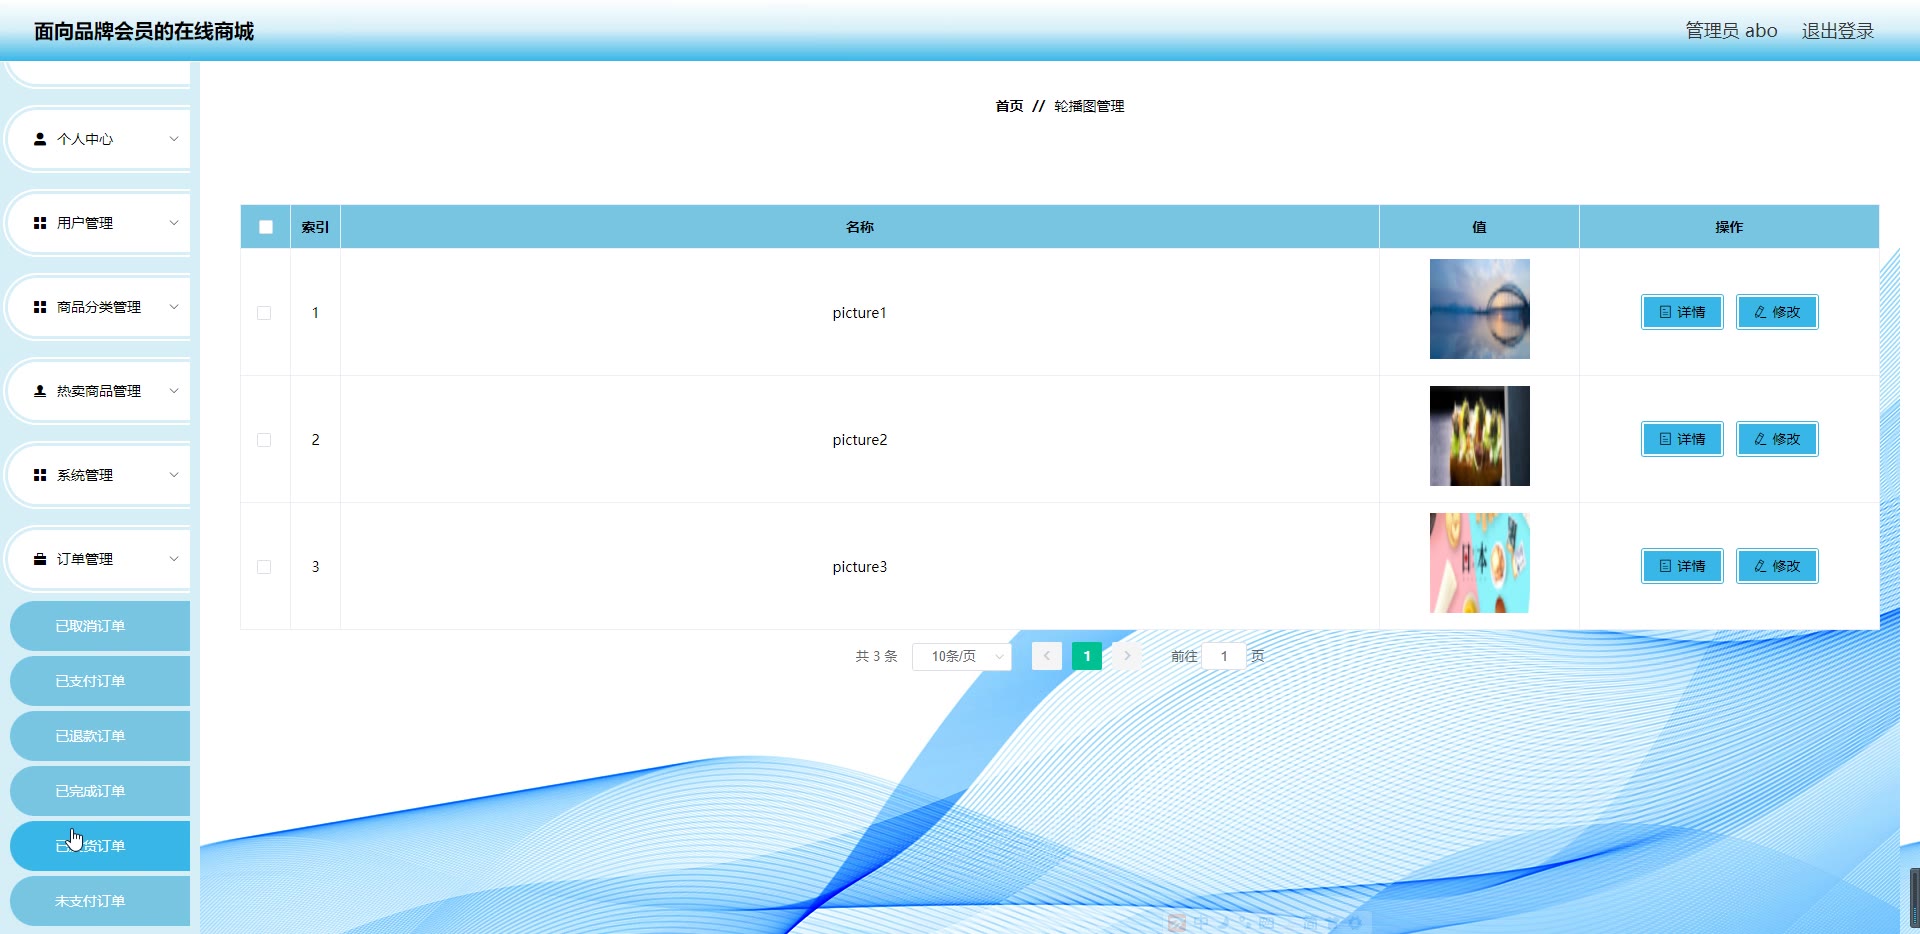Open 详情 for picture2
The height and width of the screenshot is (934, 1920).
pyautogui.click(x=1682, y=439)
